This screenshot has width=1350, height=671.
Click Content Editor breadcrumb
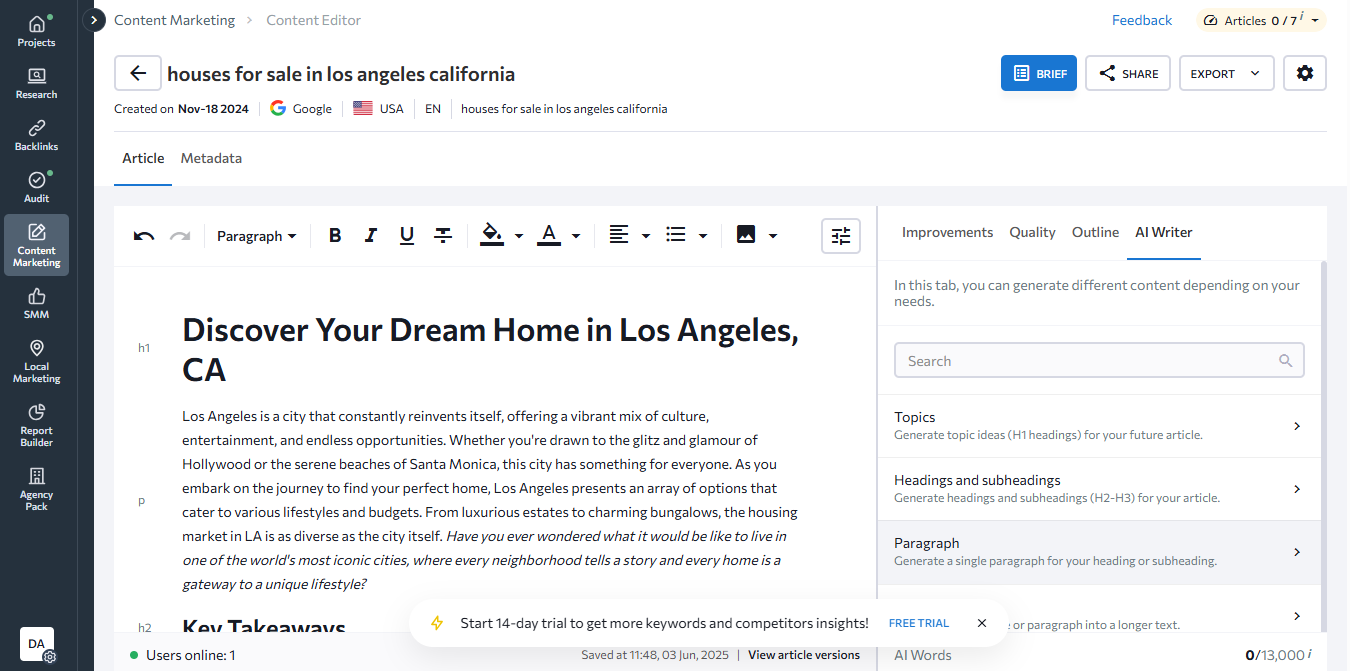(314, 20)
